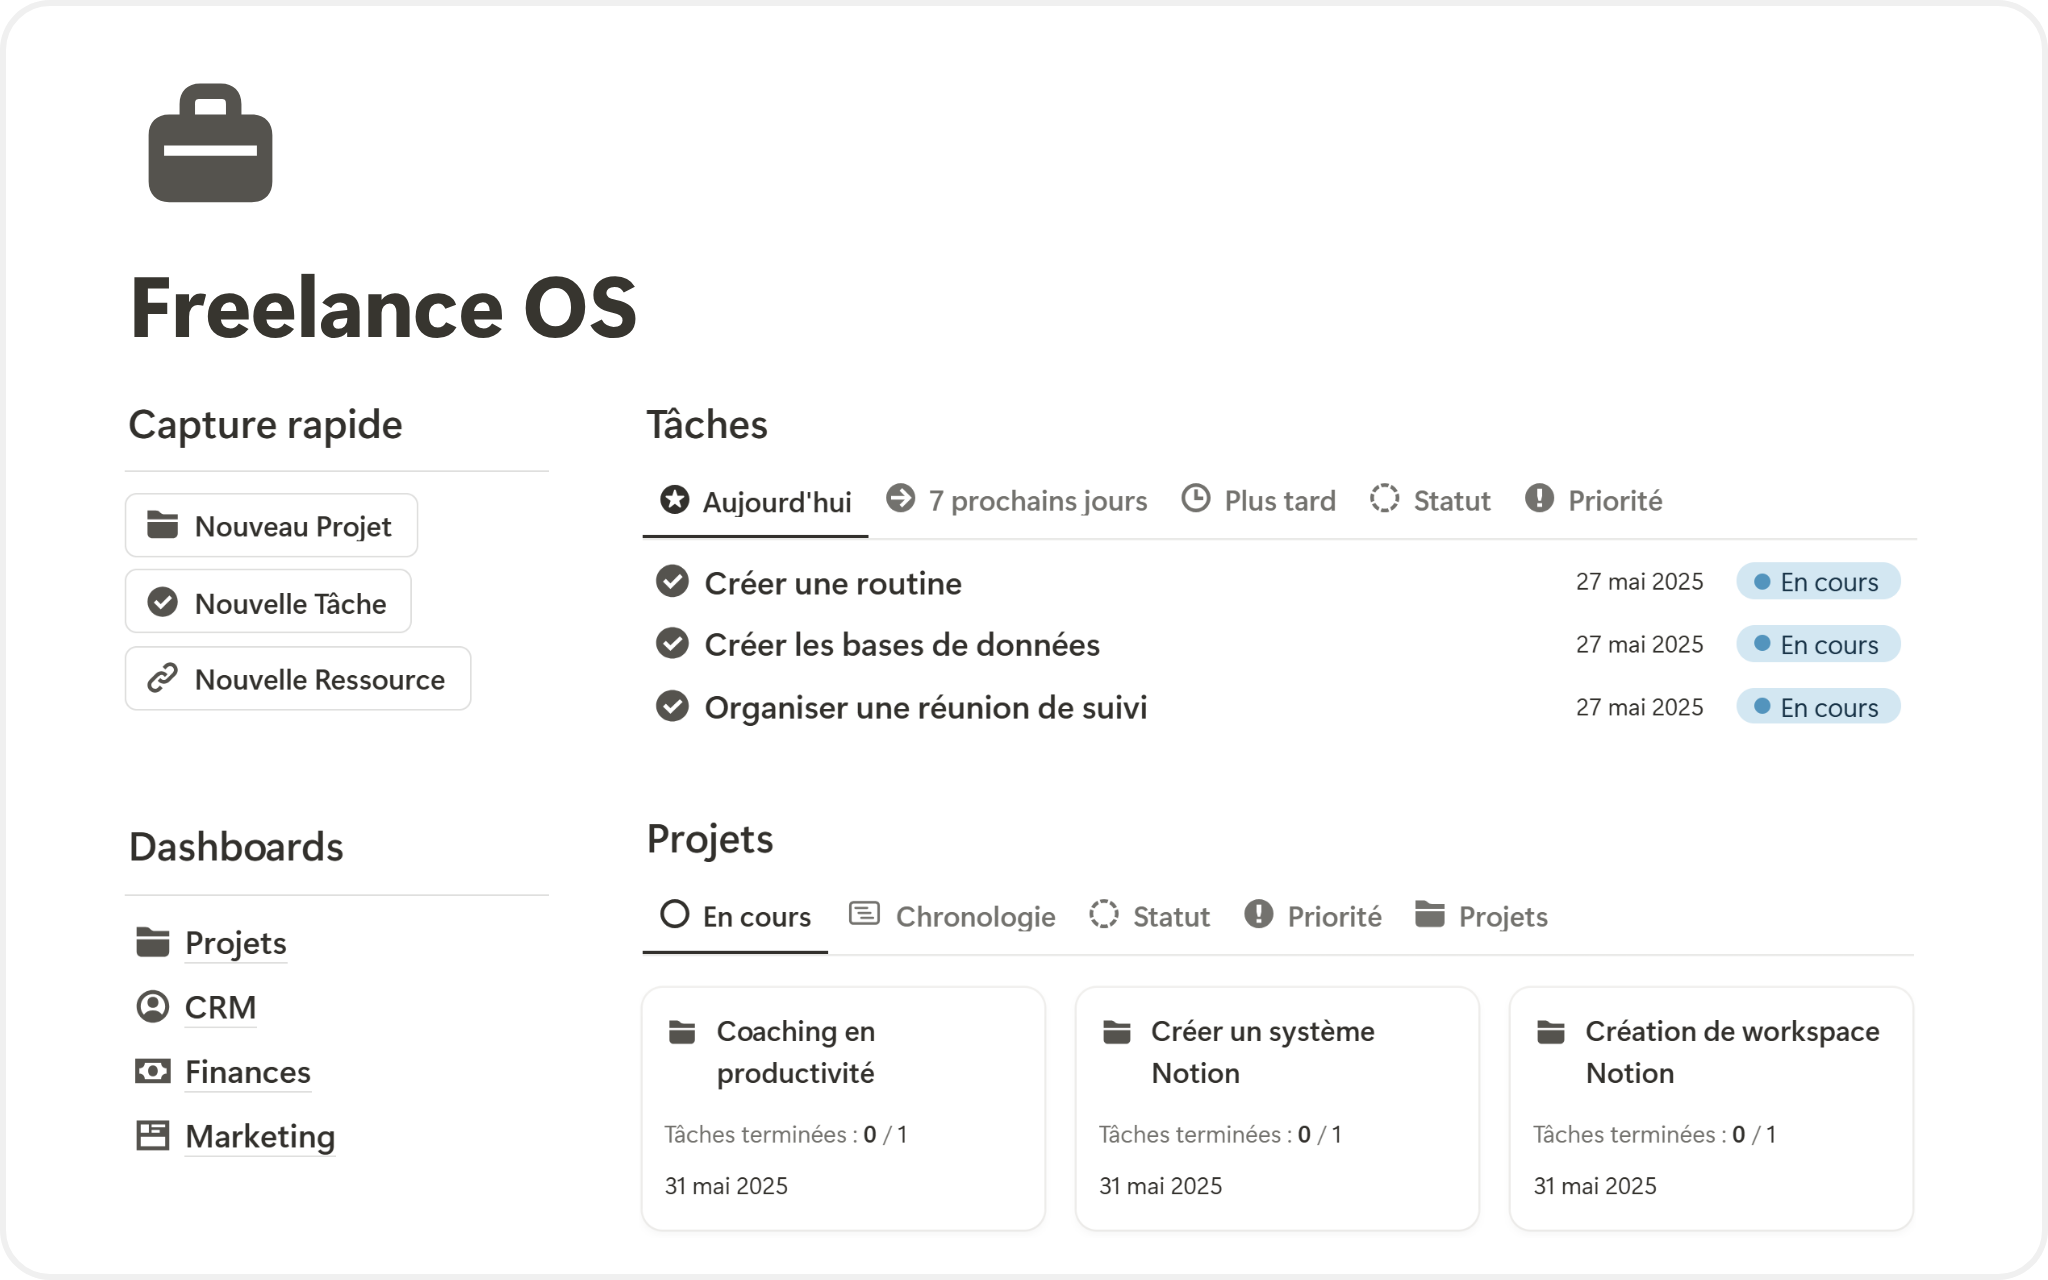Click the Marketing layout icon
Viewport: 2048px width, 1280px height.
tap(152, 1135)
